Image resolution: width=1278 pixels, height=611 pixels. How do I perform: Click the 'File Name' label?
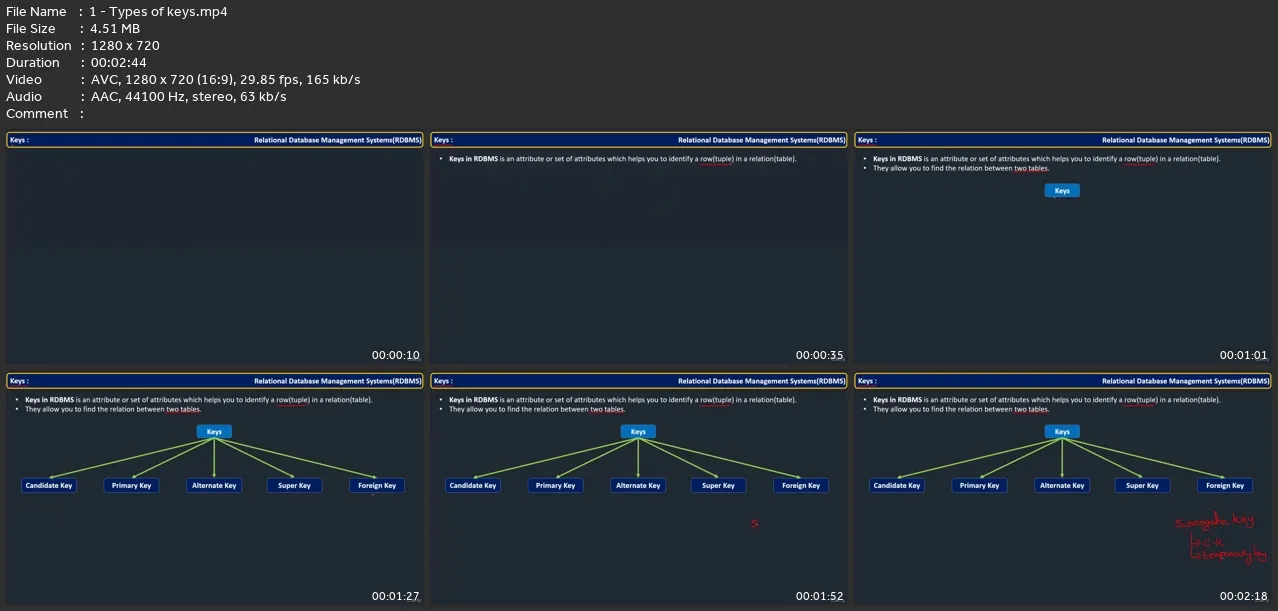[36, 12]
